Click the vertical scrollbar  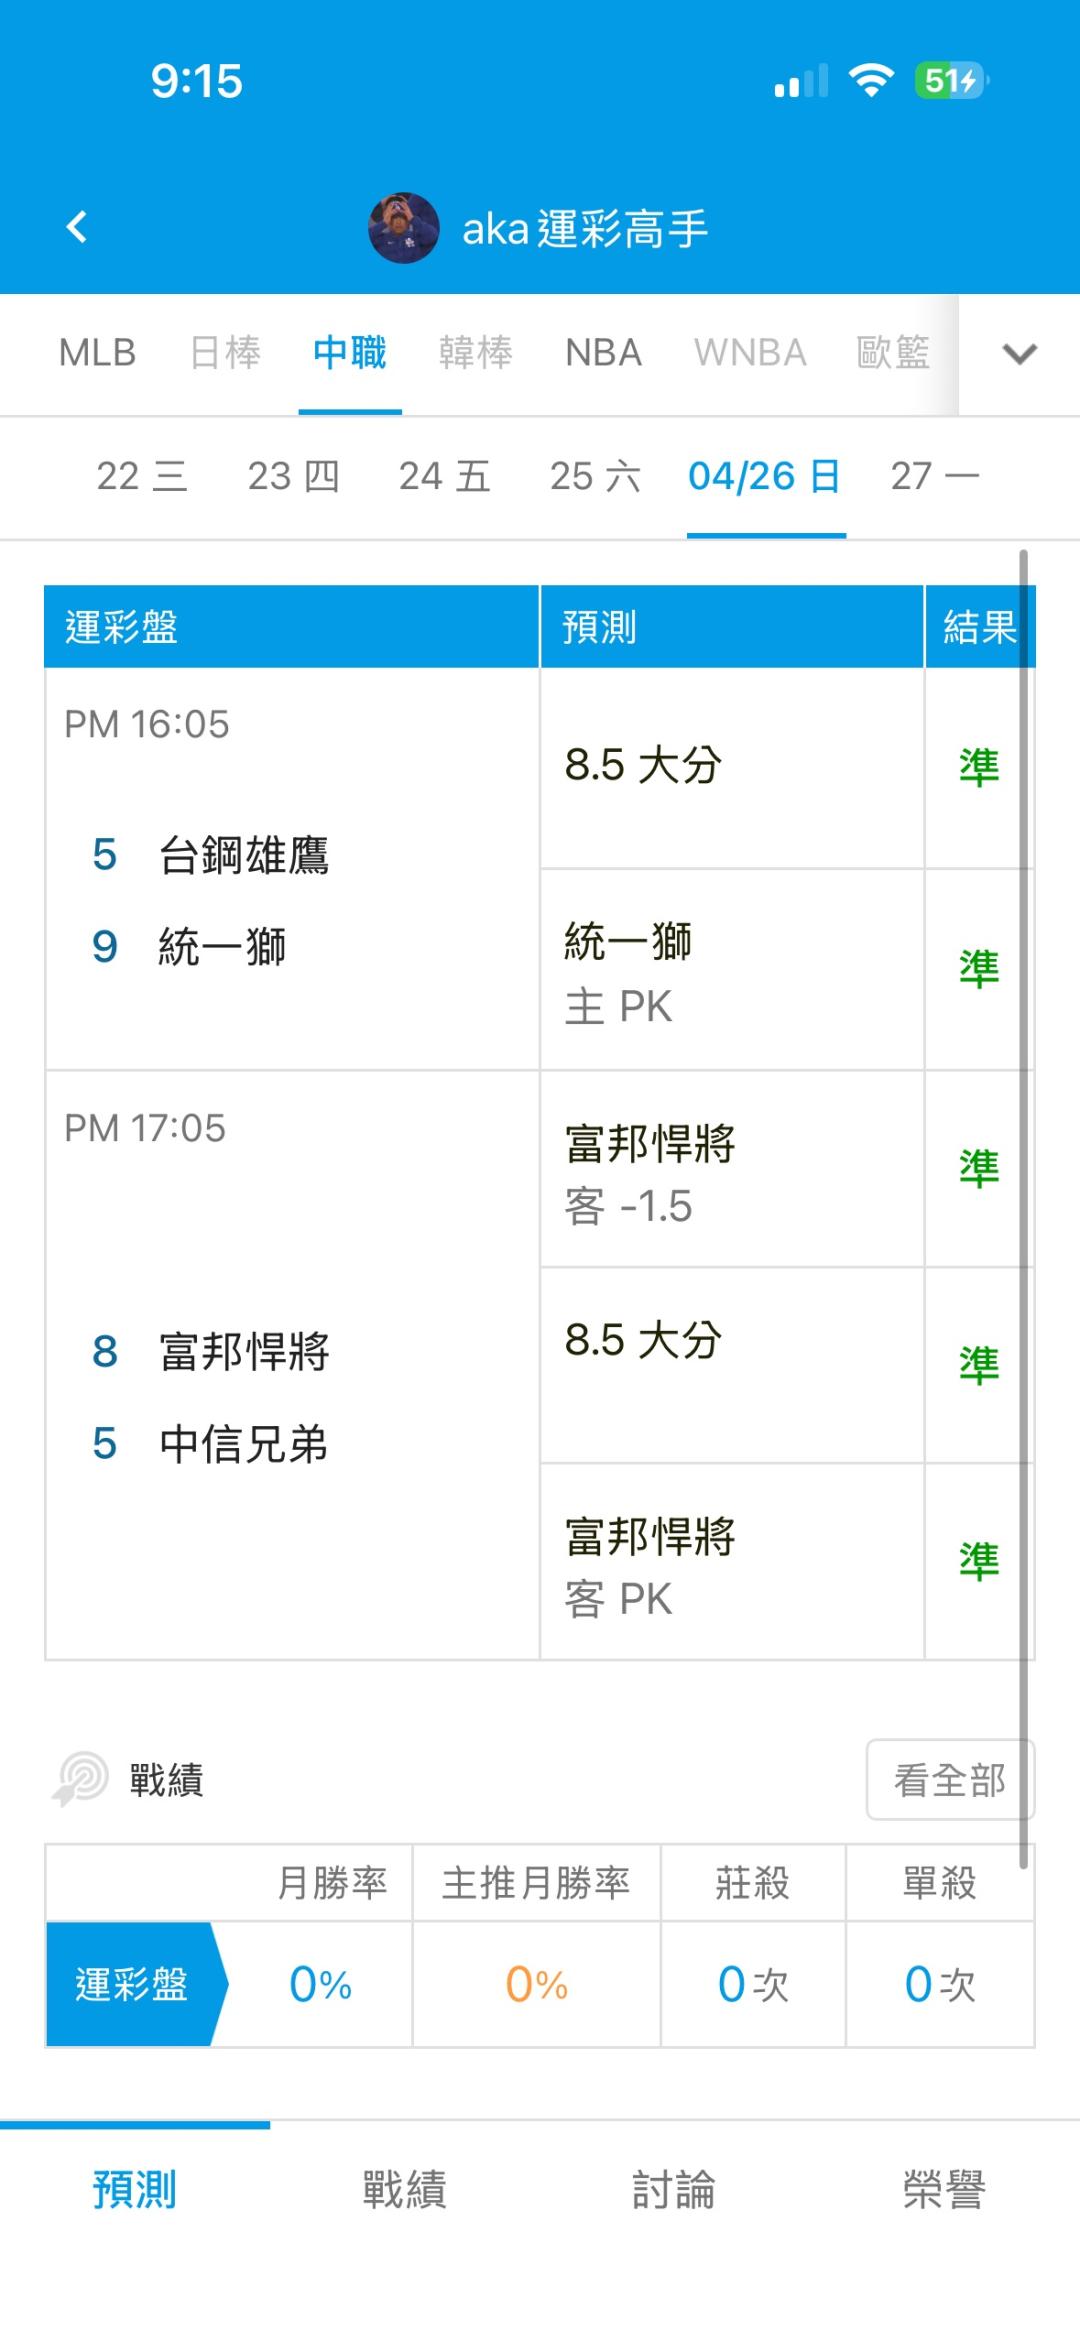[x=1023, y=1200]
